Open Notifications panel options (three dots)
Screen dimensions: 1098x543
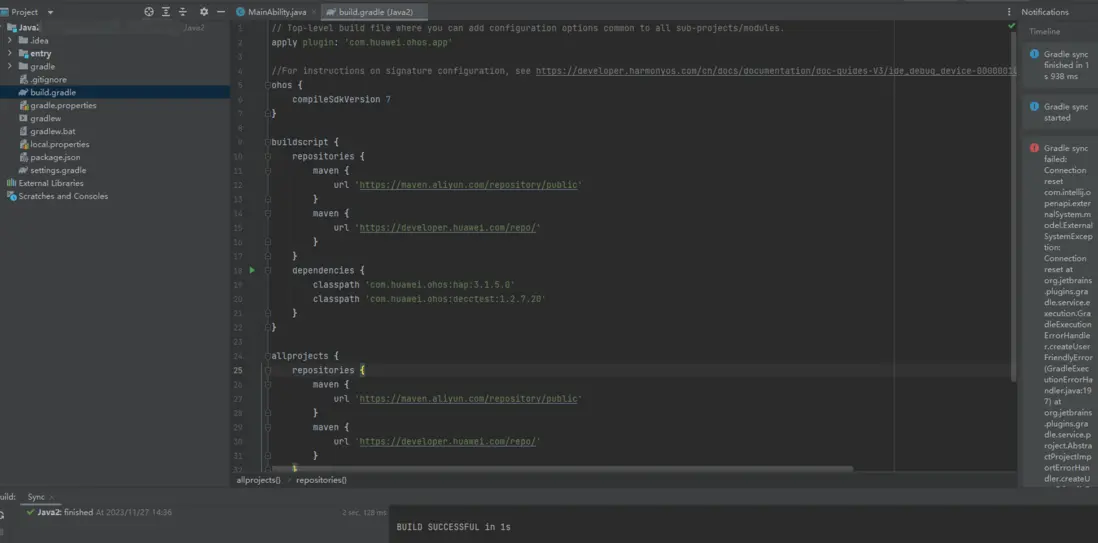point(1009,12)
